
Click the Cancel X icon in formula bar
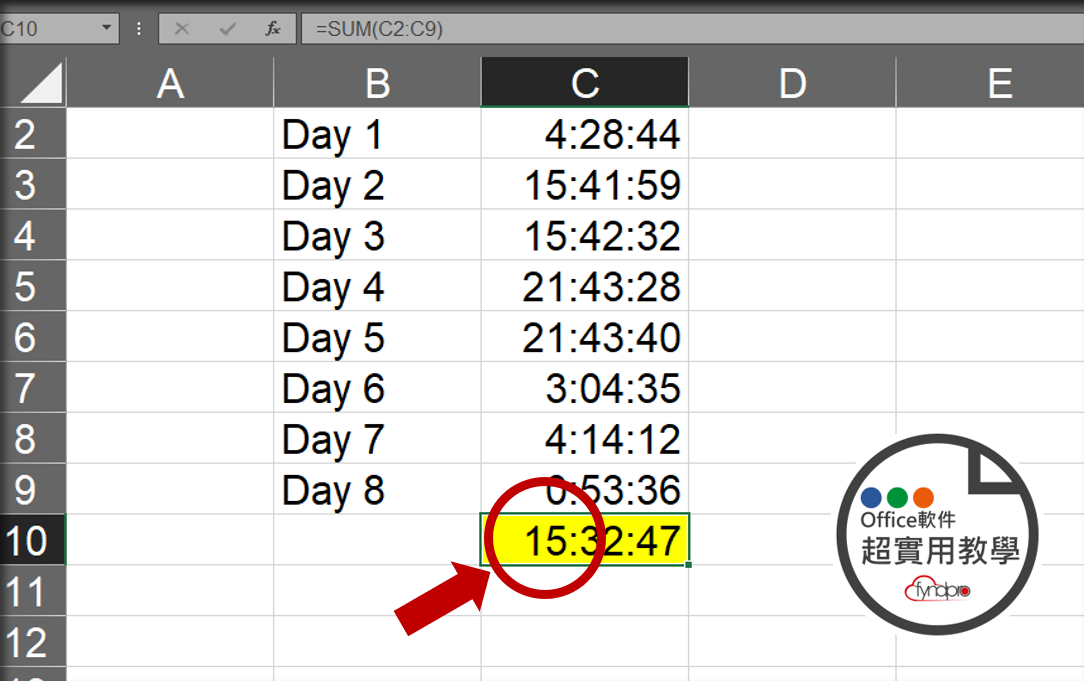coord(182,28)
